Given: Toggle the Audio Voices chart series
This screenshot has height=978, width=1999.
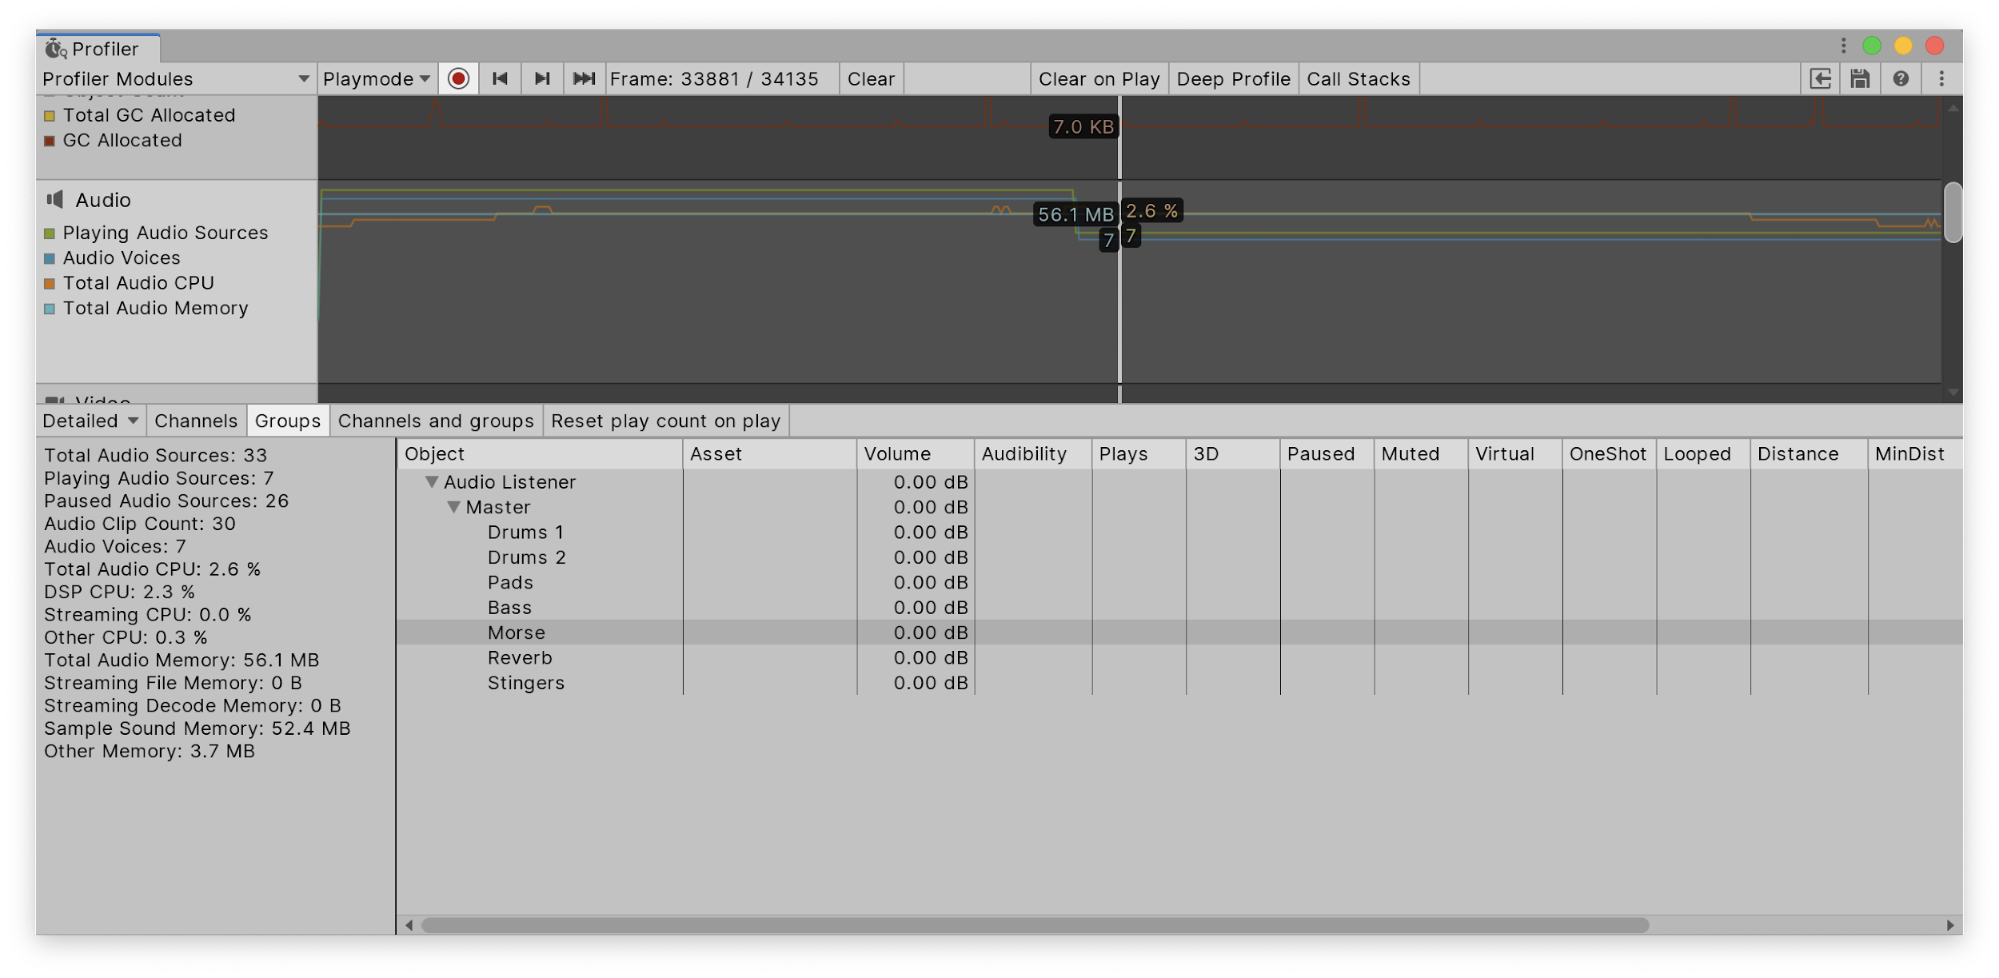Looking at the screenshot, I should pyautogui.click(x=49, y=258).
